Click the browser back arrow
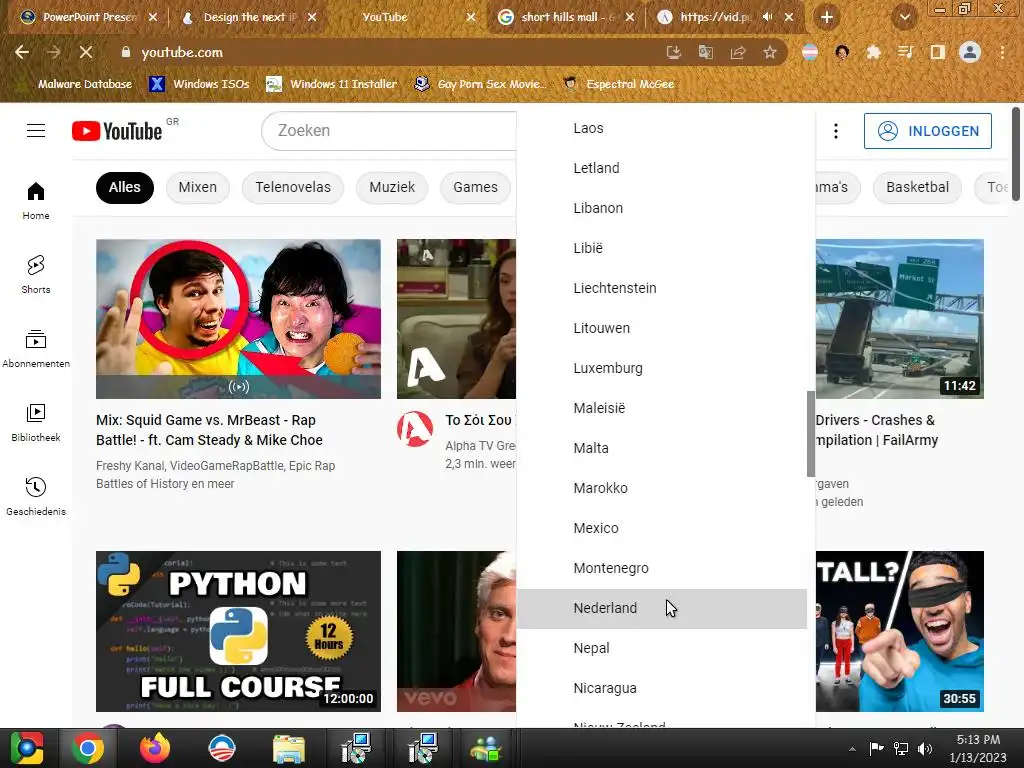Viewport: 1024px width, 768px height. pos(22,52)
